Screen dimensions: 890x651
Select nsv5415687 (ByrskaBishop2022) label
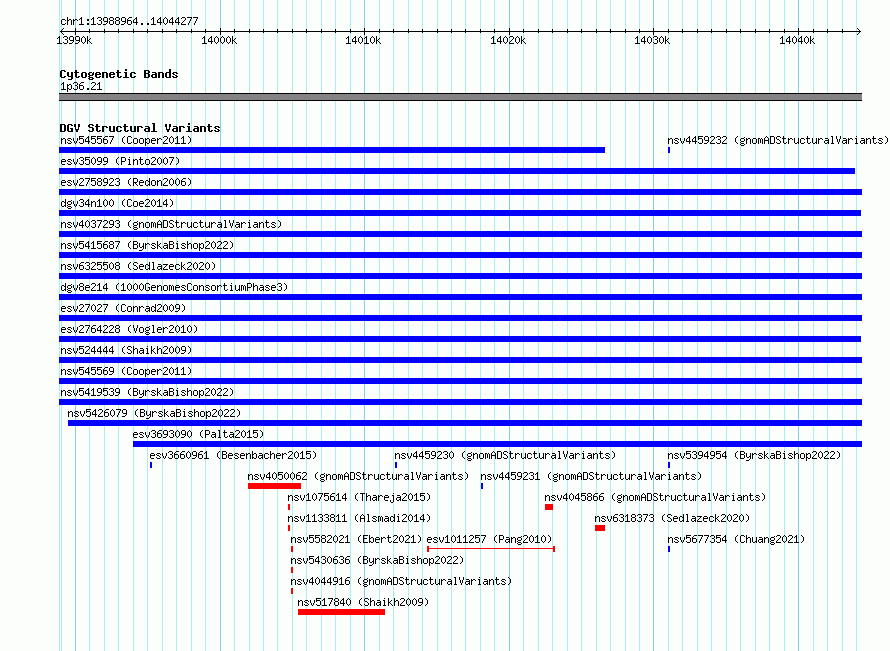coord(147,245)
